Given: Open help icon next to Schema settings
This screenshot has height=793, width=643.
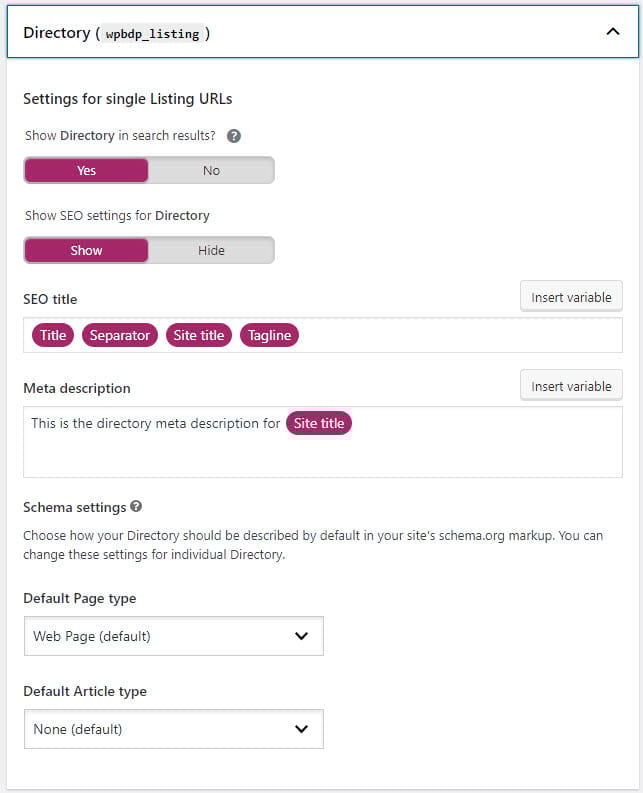Looking at the screenshot, I should (x=136, y=506).
